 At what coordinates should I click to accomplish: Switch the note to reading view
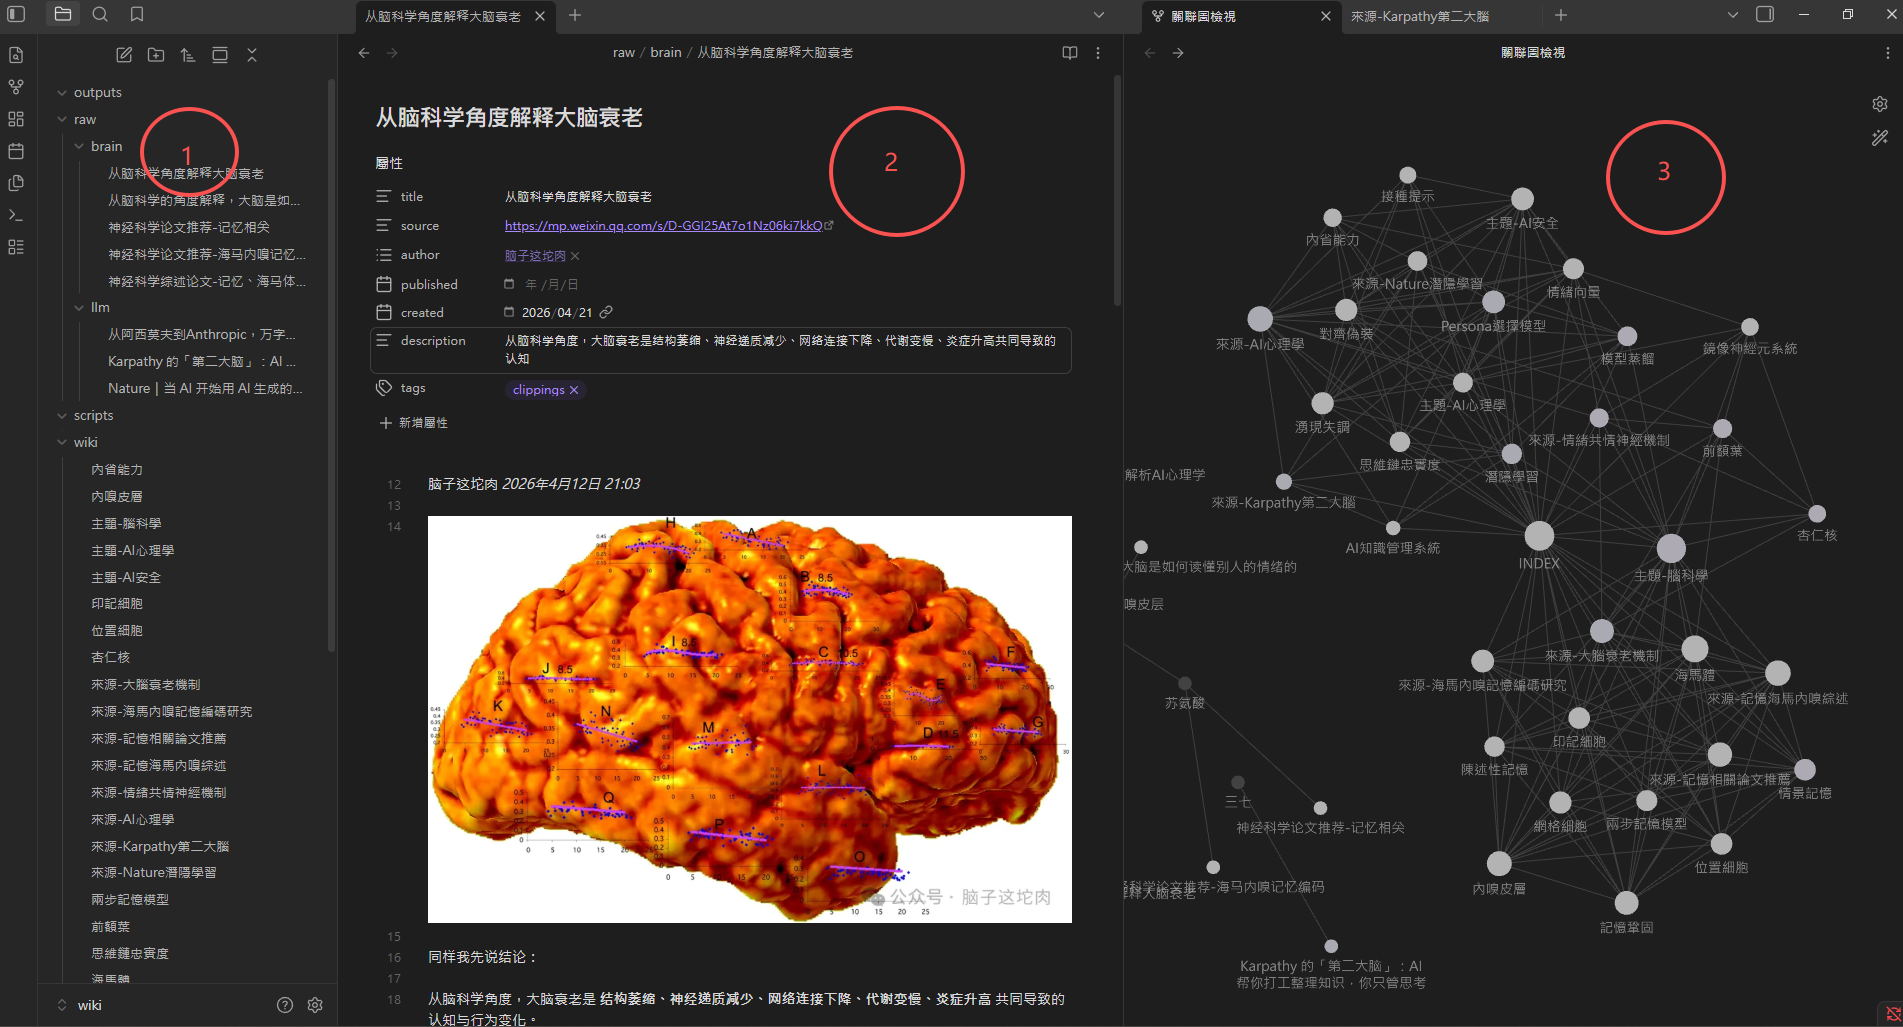(x=1070, y=52)
